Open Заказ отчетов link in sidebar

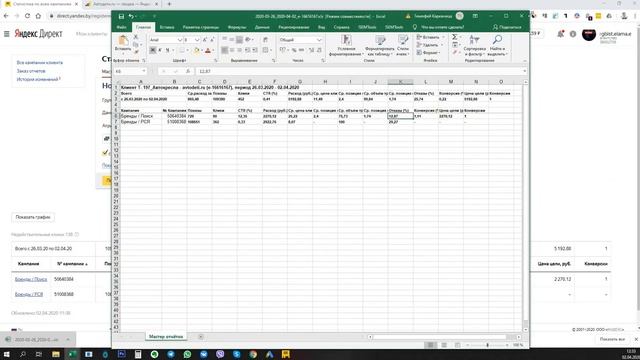[31, 71]
